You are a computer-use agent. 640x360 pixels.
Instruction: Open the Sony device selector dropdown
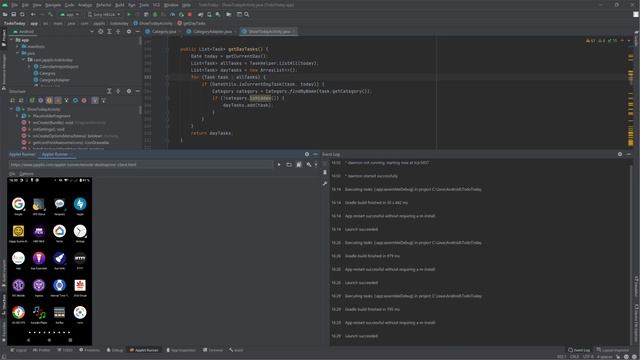[x=104, y=14]
